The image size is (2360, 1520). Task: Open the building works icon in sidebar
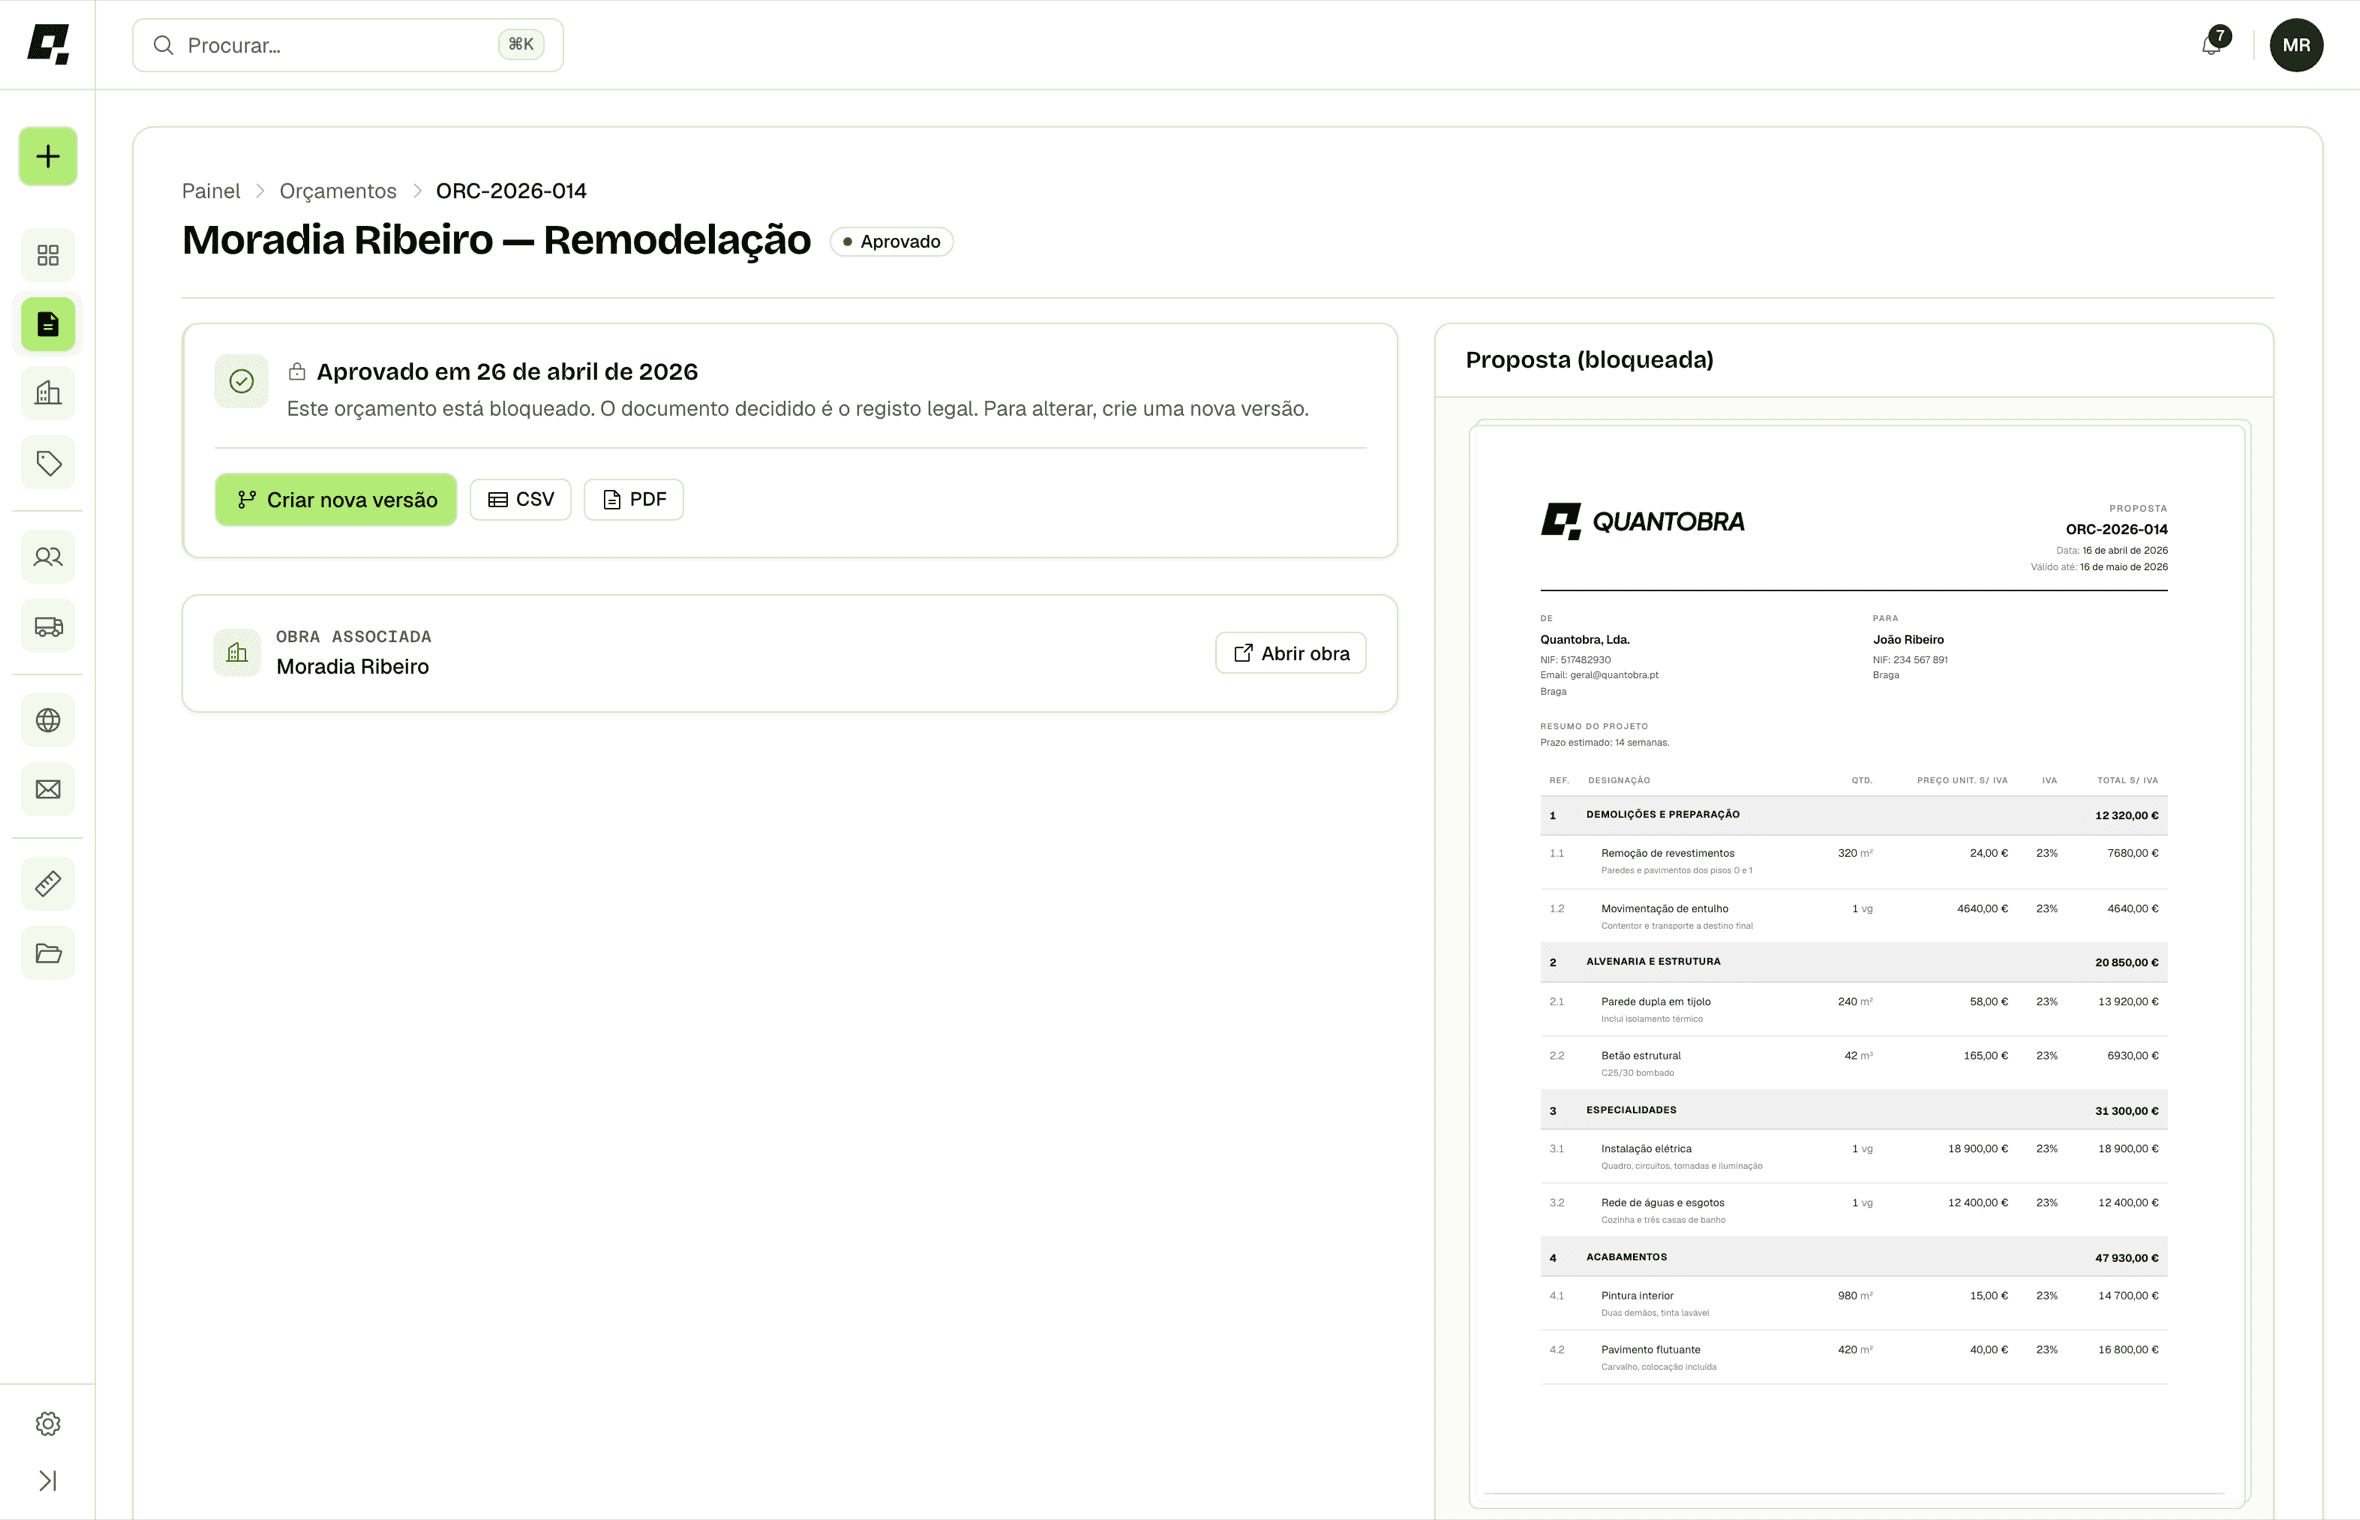[48, 393]
